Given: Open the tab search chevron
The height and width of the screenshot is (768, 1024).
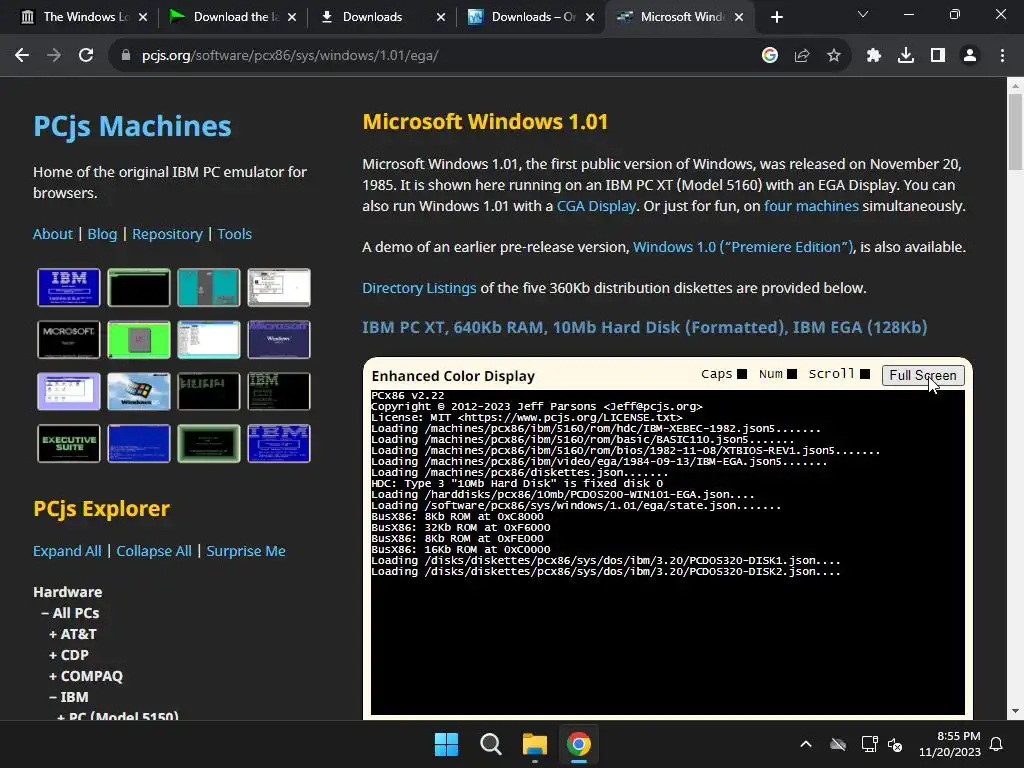Looking at the screenshot, I should tap(863, 14).
